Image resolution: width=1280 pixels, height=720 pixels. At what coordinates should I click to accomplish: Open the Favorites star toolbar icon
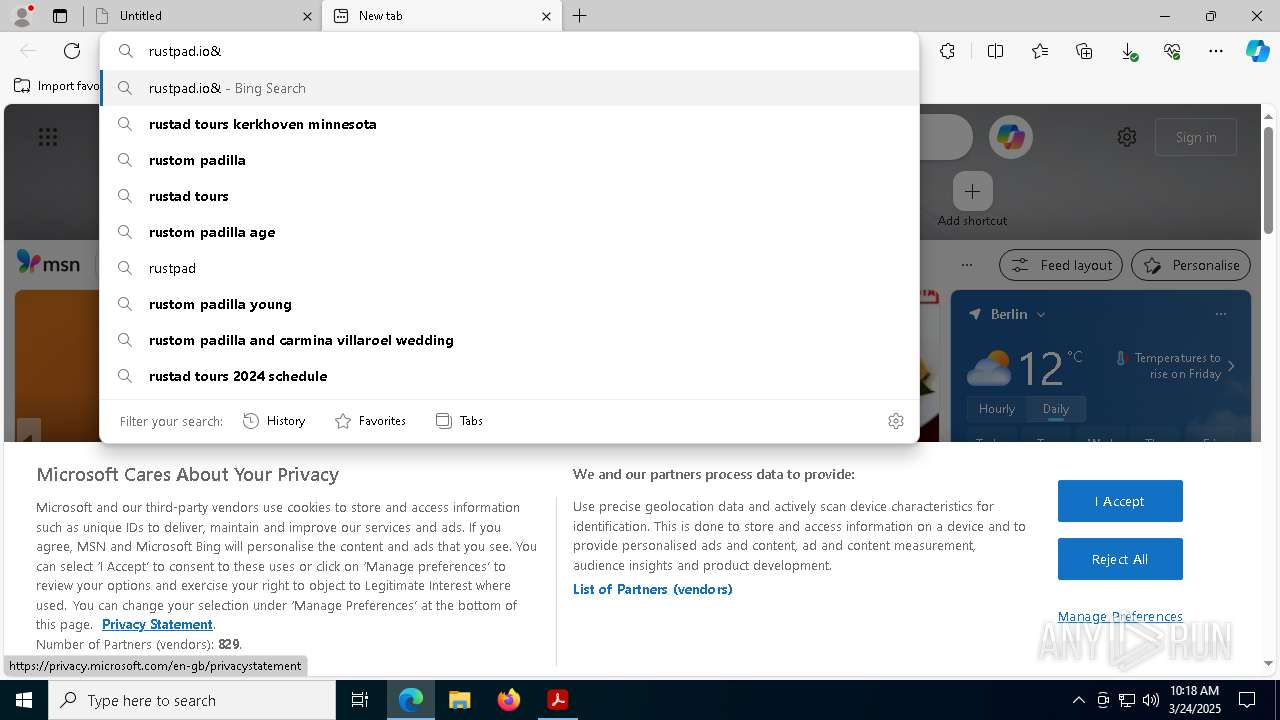pyautogui.click(x=1040, y=51)
